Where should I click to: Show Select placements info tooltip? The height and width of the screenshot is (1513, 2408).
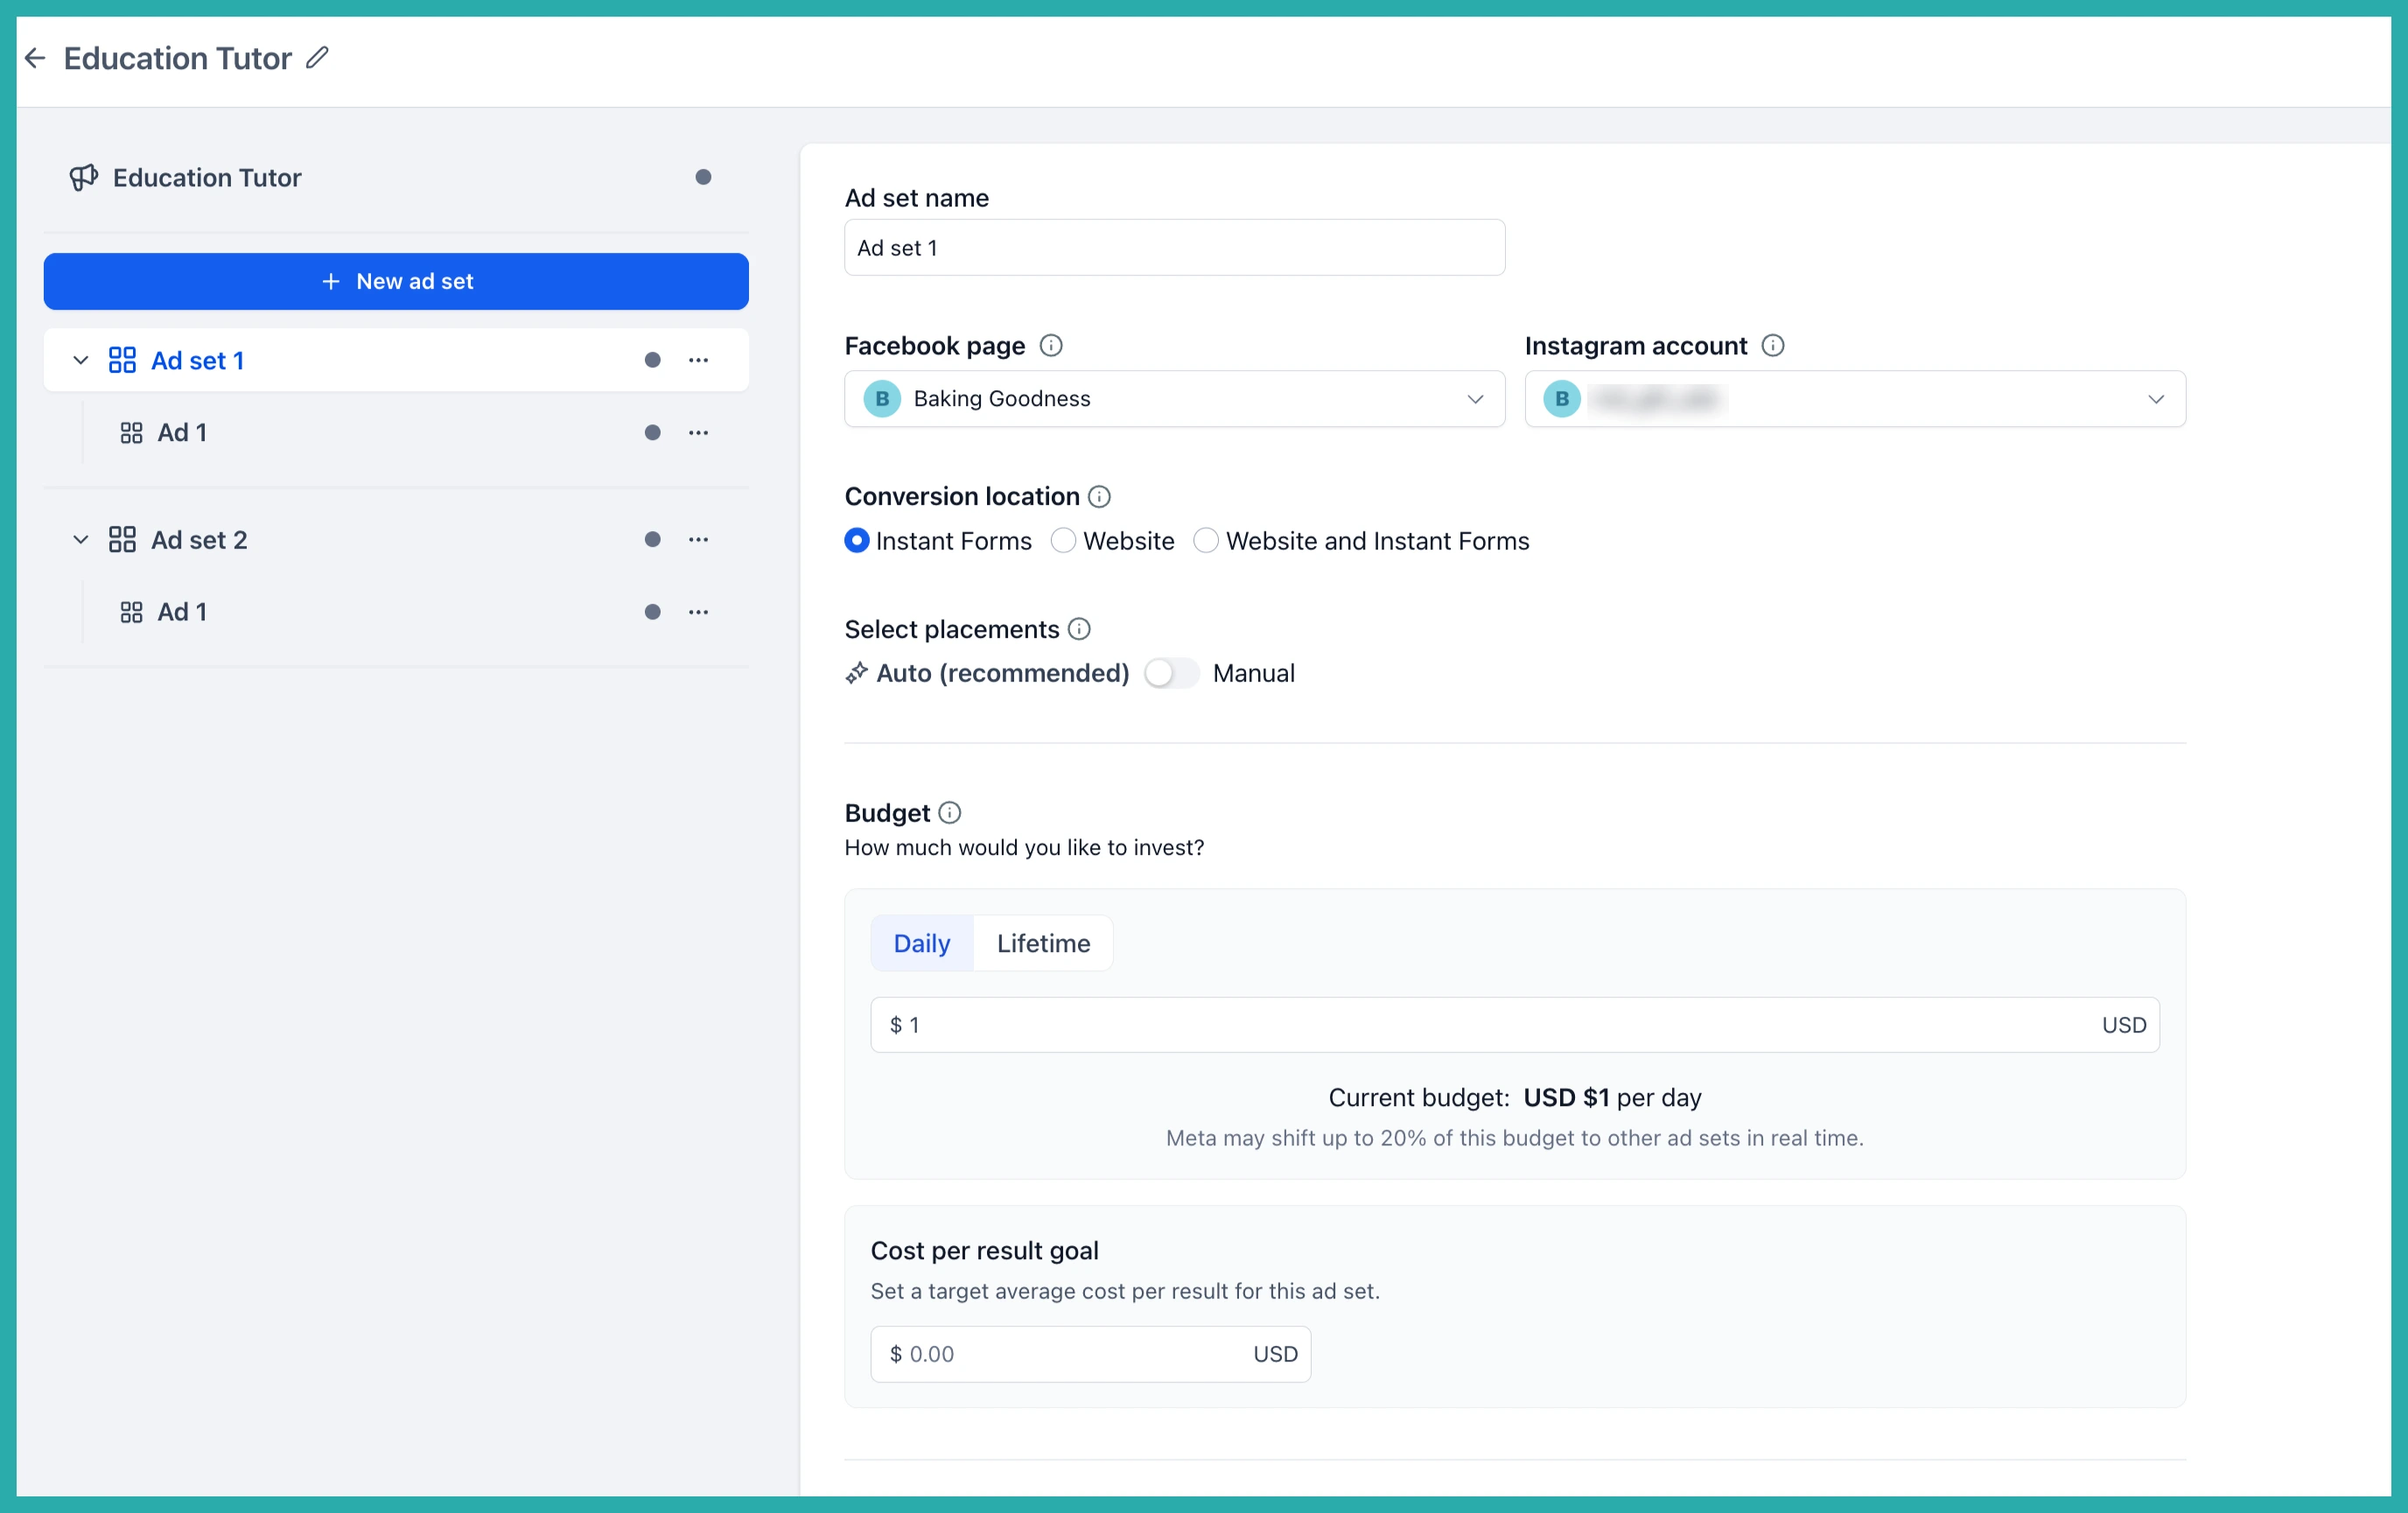(1078, 629)
